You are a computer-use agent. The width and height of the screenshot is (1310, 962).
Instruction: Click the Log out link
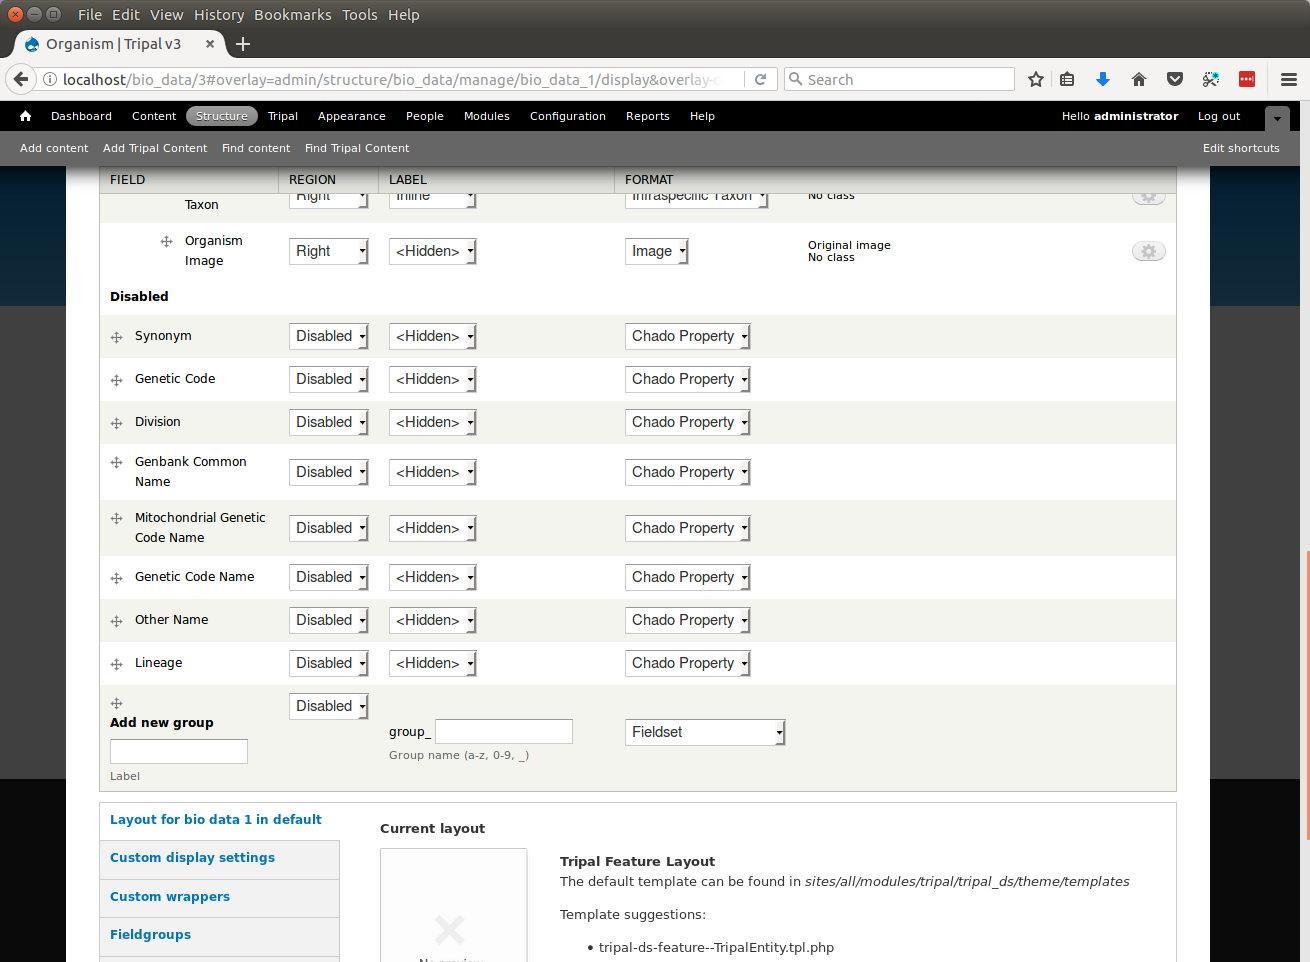(1218, 116)
